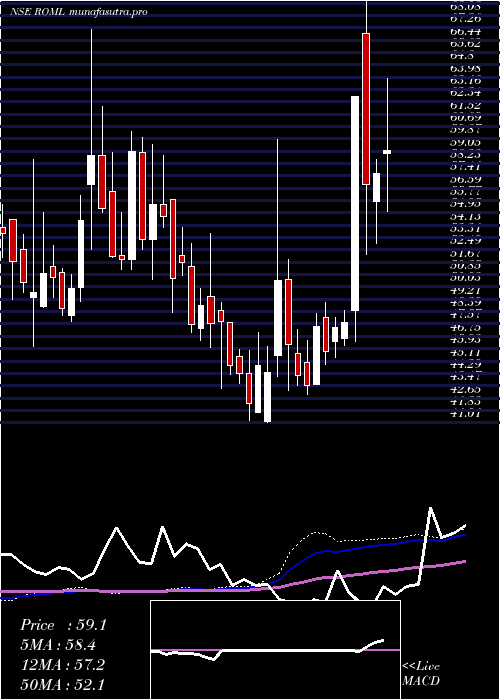
Task: Click the highest peak of thick white line
Action: tap(431, 508)
